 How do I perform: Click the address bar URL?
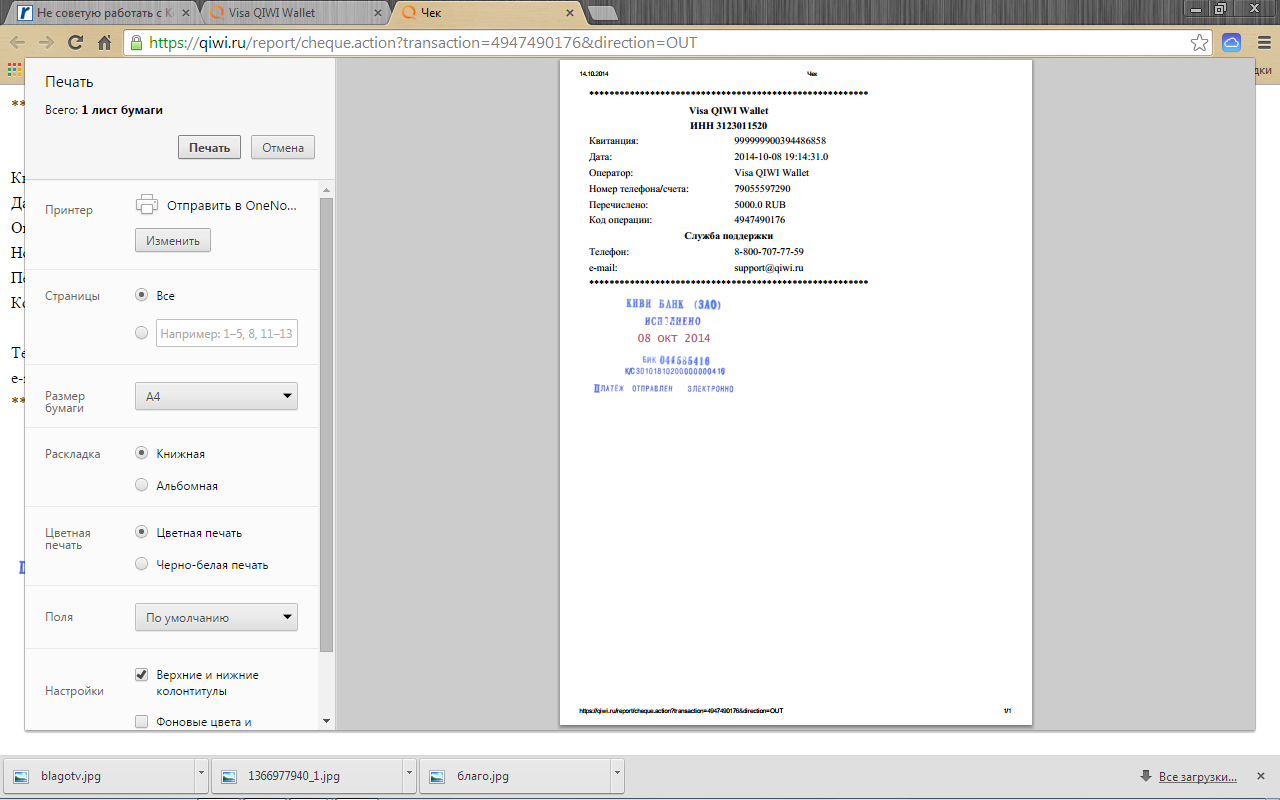[x=423, y=43]
